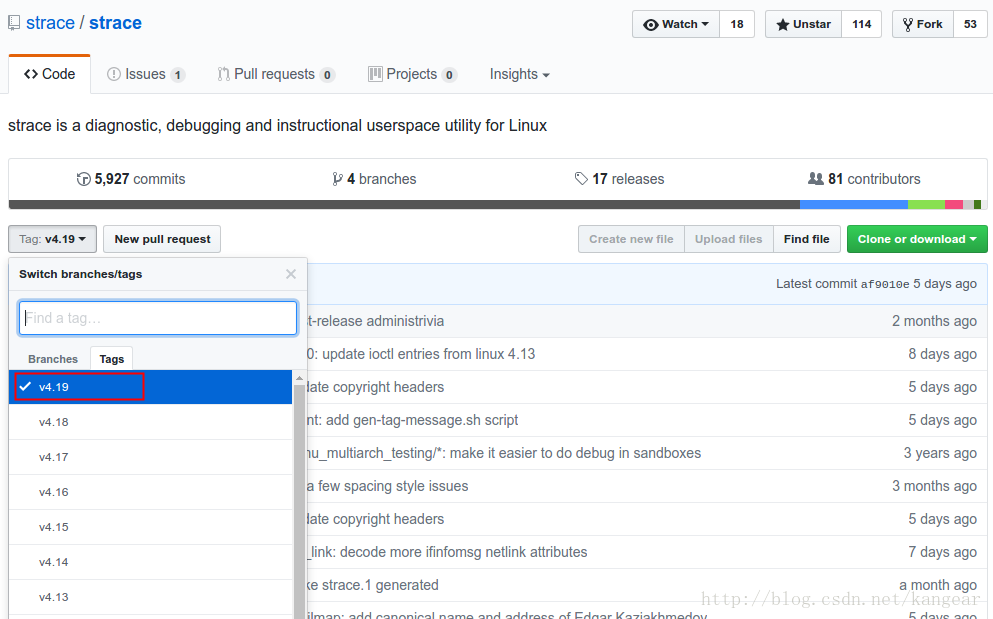Close the Switch branches/tags popup
The image size is (993, 619).
click(x=291, y=274)
